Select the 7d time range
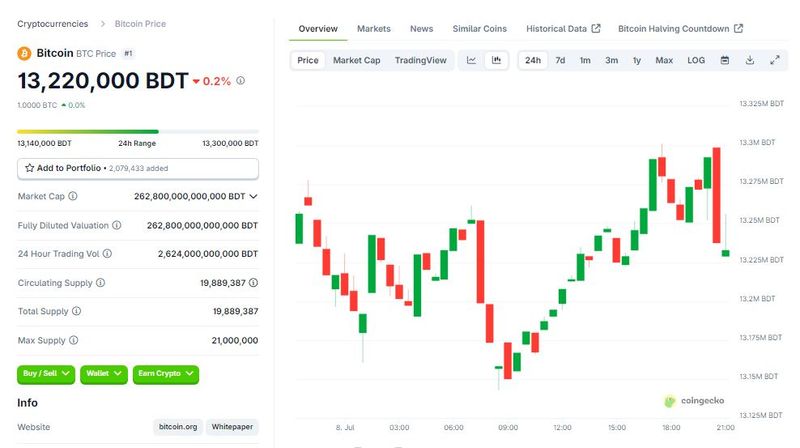This screenshot has height=448, width=800. pyautogui.click(x=560, y=61)
